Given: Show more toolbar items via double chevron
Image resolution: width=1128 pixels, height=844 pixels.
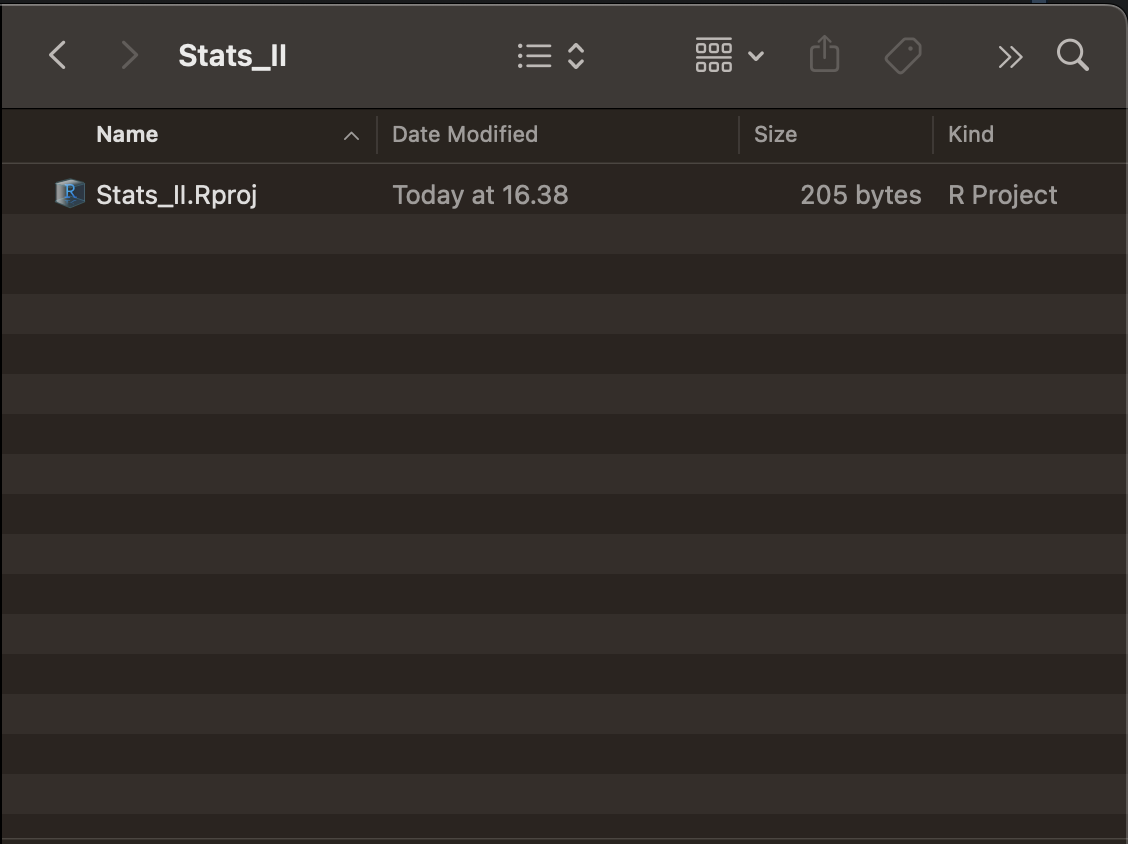Looking at the screenshot, I should [1010, 56].
